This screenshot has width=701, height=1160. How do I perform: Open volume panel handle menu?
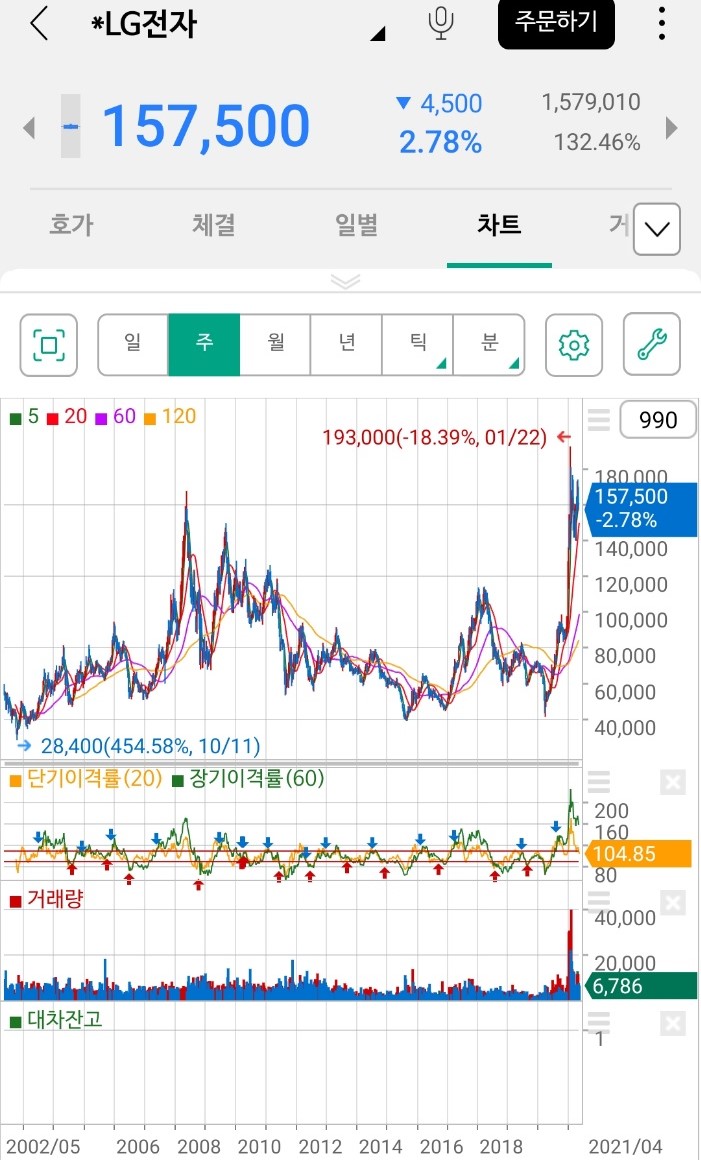(598, 902)
